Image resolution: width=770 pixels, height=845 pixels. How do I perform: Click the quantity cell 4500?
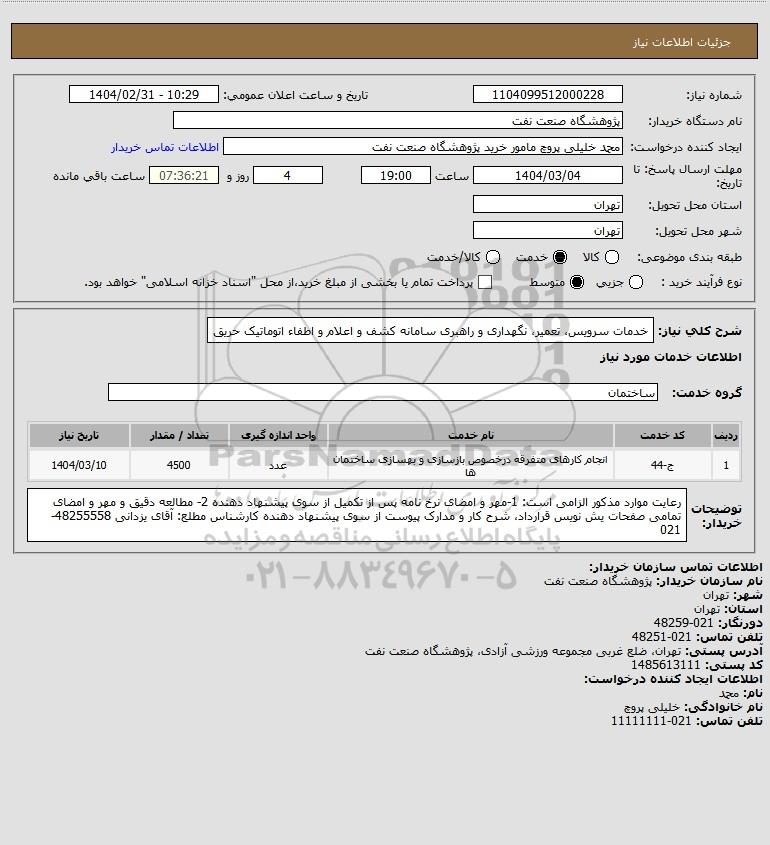point(179,465)
